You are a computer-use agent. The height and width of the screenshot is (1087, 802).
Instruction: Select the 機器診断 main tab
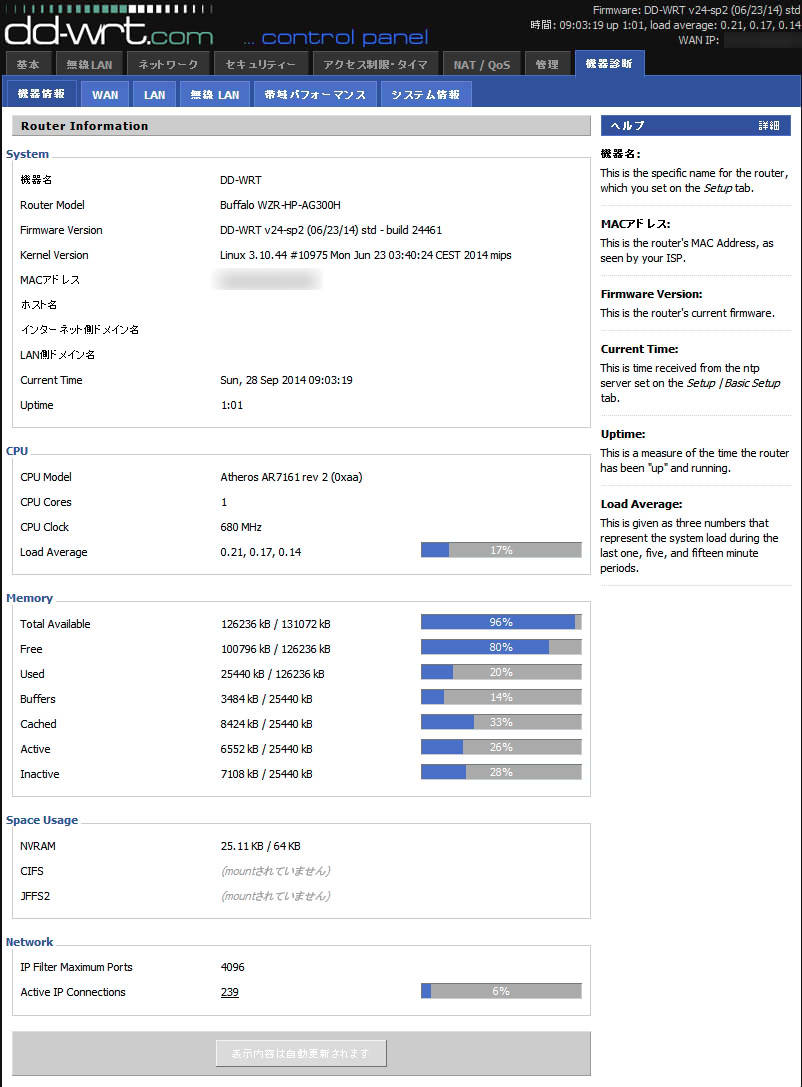click(609, 63)
